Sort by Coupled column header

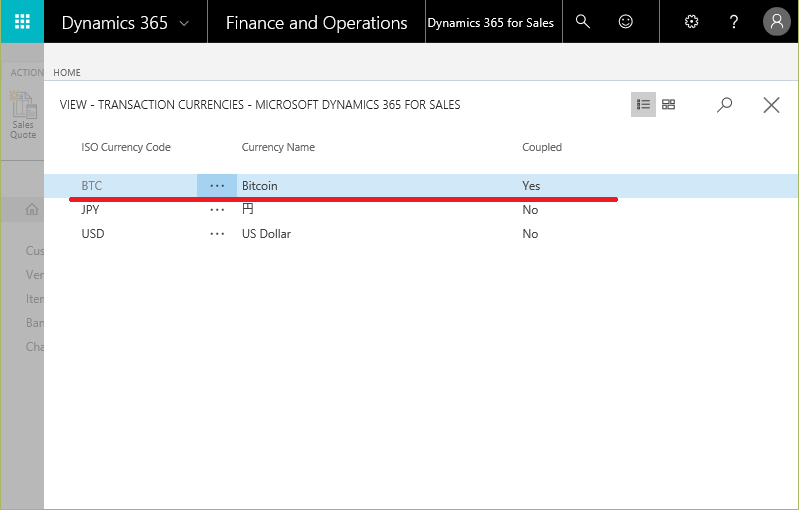542,147
